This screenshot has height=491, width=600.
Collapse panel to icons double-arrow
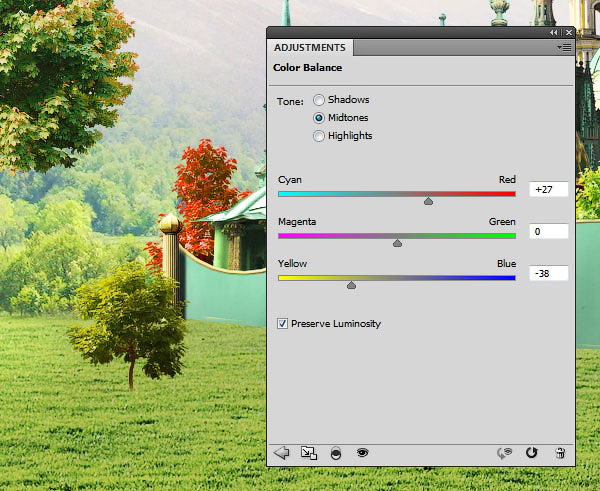click(553, 33)
